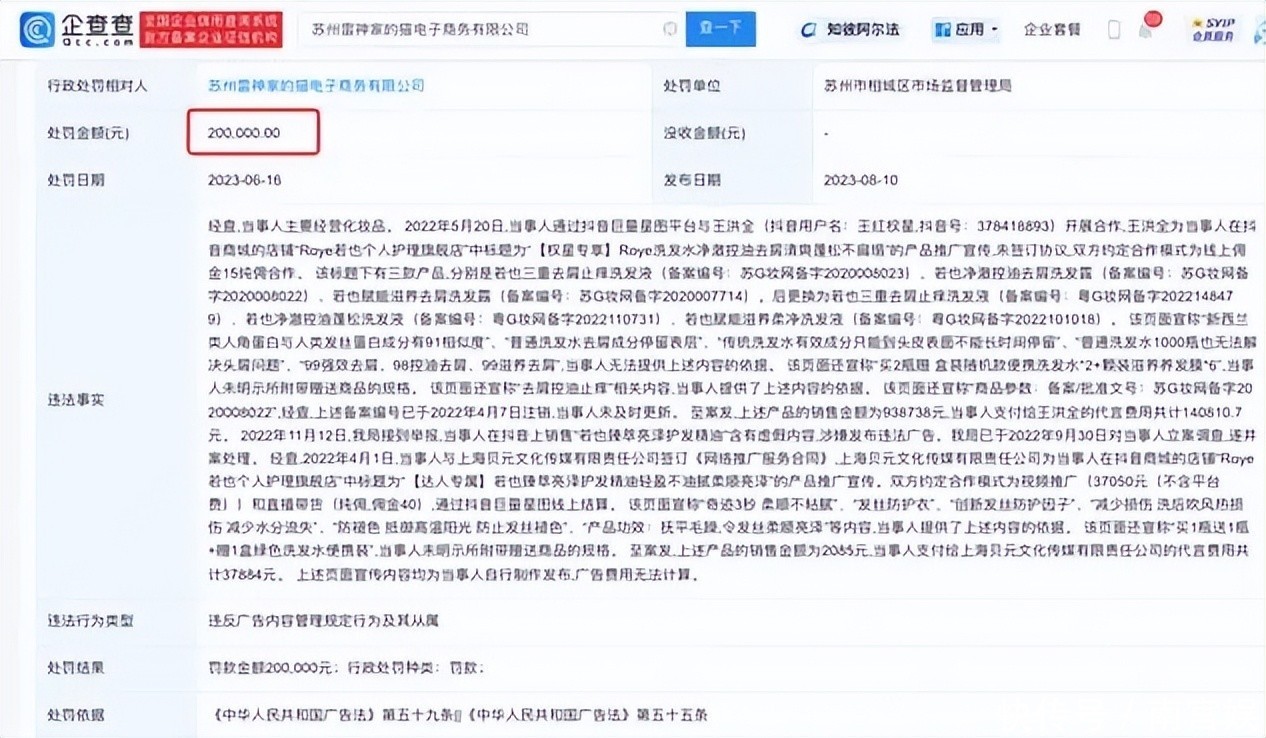This screenshot has height=738, width=1266.
Task: Click the 处罚日期 2023-06-16 value
Action: click(244, 181)
